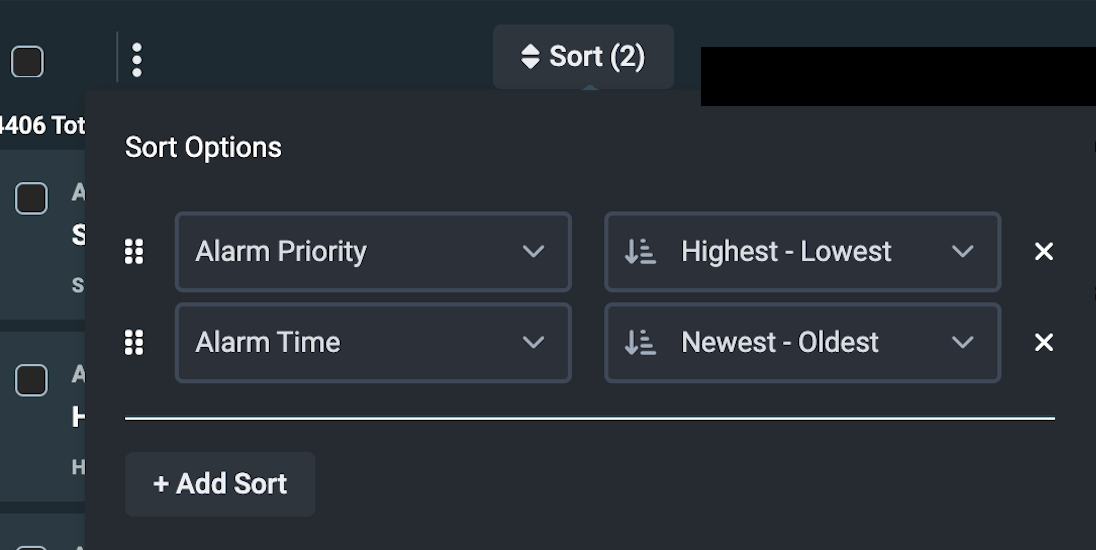Click the Sort (2) up-down arrows icon

[530, 57]
